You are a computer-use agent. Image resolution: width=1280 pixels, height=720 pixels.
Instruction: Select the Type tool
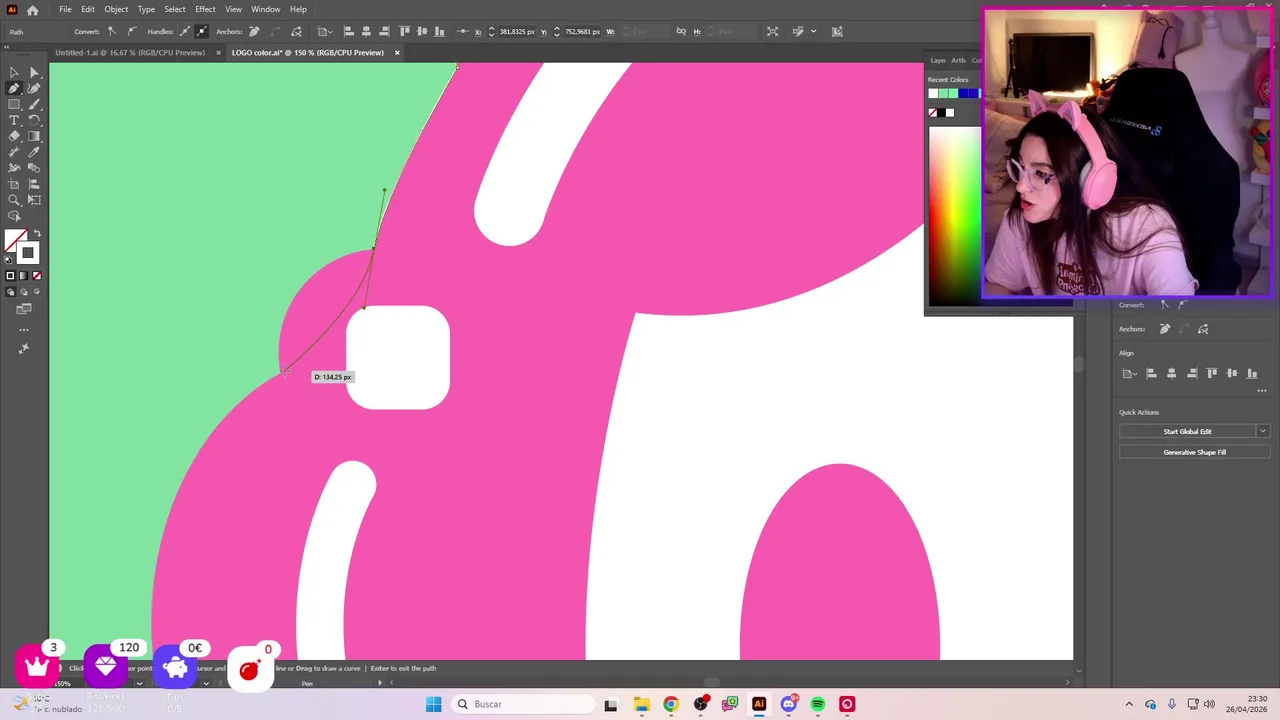pos(14,120)
